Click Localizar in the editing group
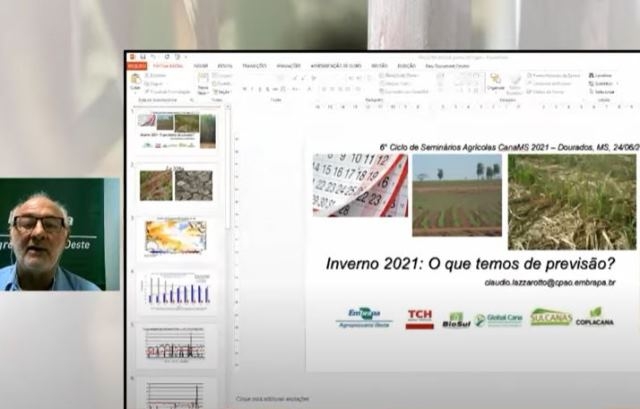Image resolution: width=640 pixels, height=409 pixels. (x=600, y=76)
